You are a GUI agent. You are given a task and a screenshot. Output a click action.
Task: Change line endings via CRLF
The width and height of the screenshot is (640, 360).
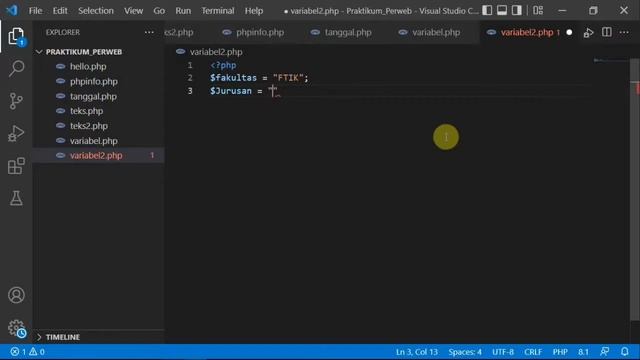pyautogui.click(x=533, y=351)
